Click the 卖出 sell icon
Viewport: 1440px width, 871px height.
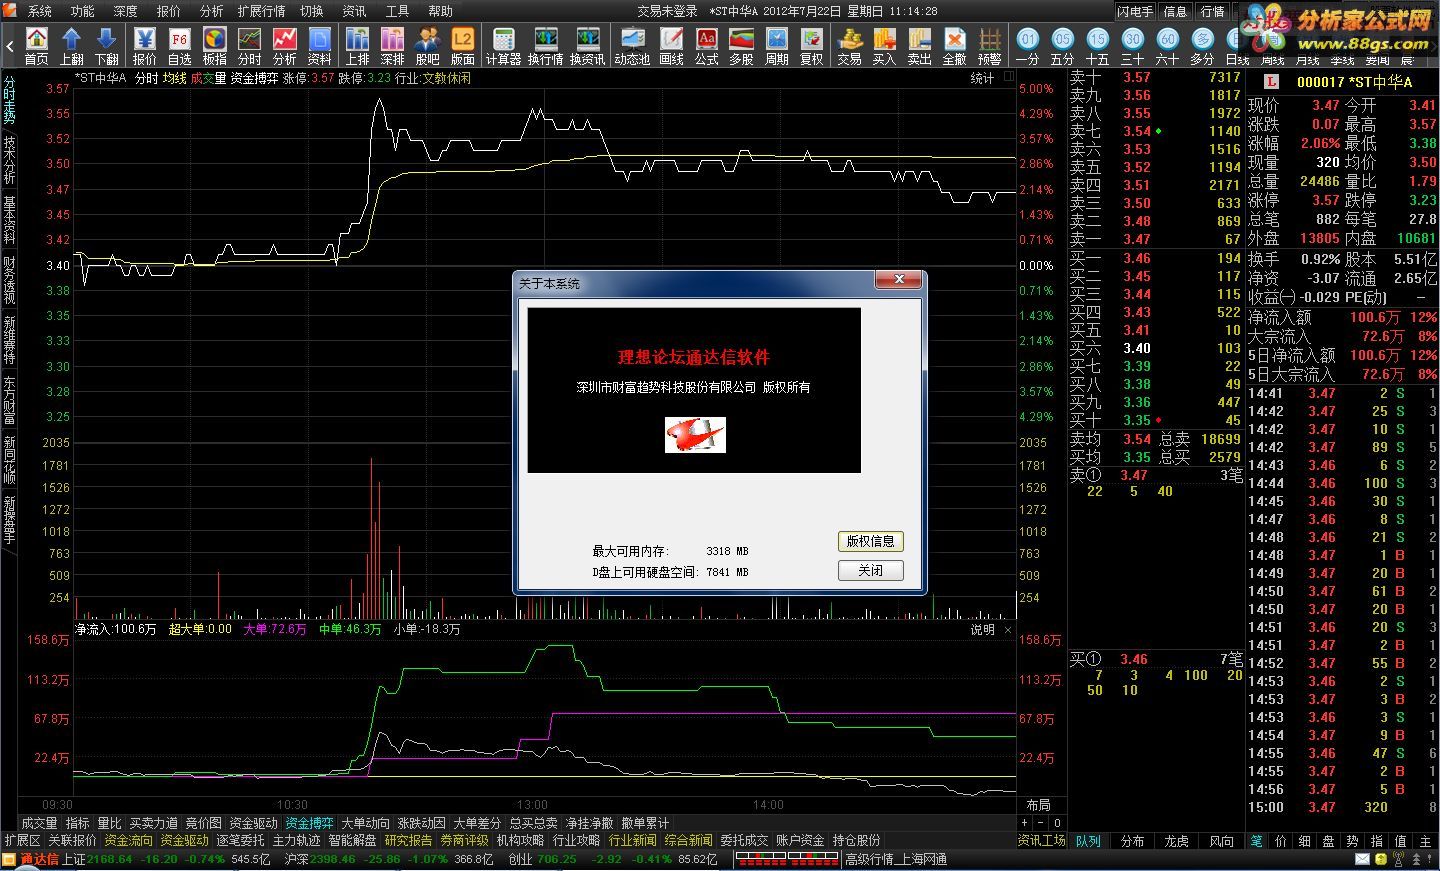coord(920,46)
